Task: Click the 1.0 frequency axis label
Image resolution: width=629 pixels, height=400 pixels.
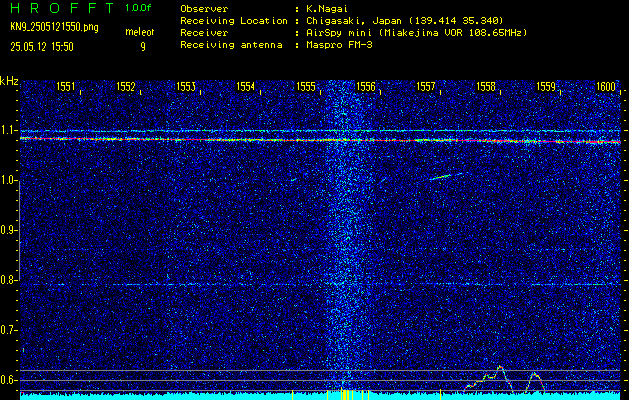Action: click(x=8, y=180)
